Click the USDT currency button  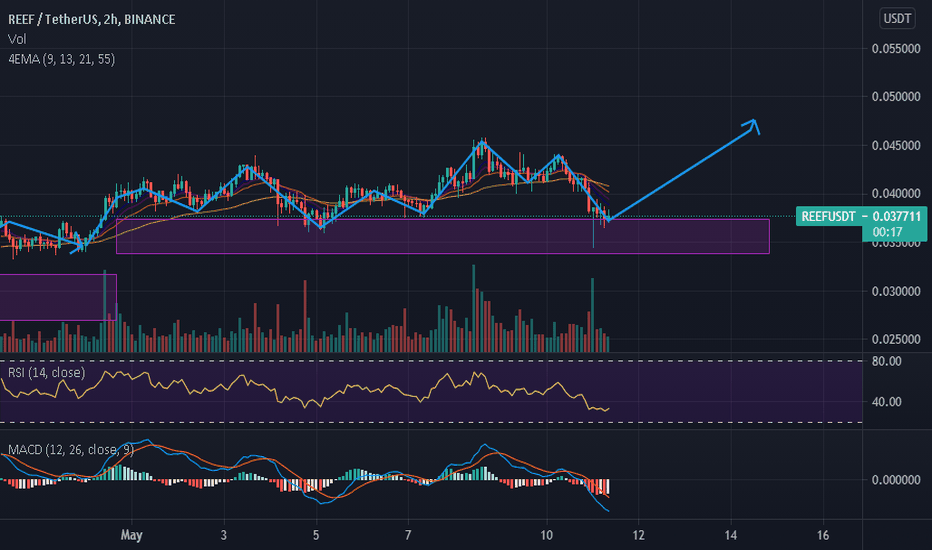(x=897, y=18)
